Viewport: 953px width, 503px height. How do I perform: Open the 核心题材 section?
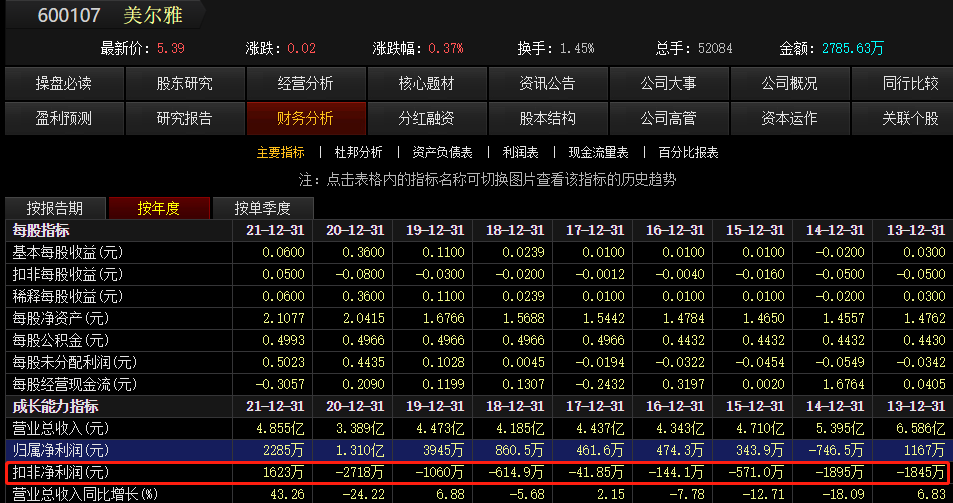(x=427, y=83)
